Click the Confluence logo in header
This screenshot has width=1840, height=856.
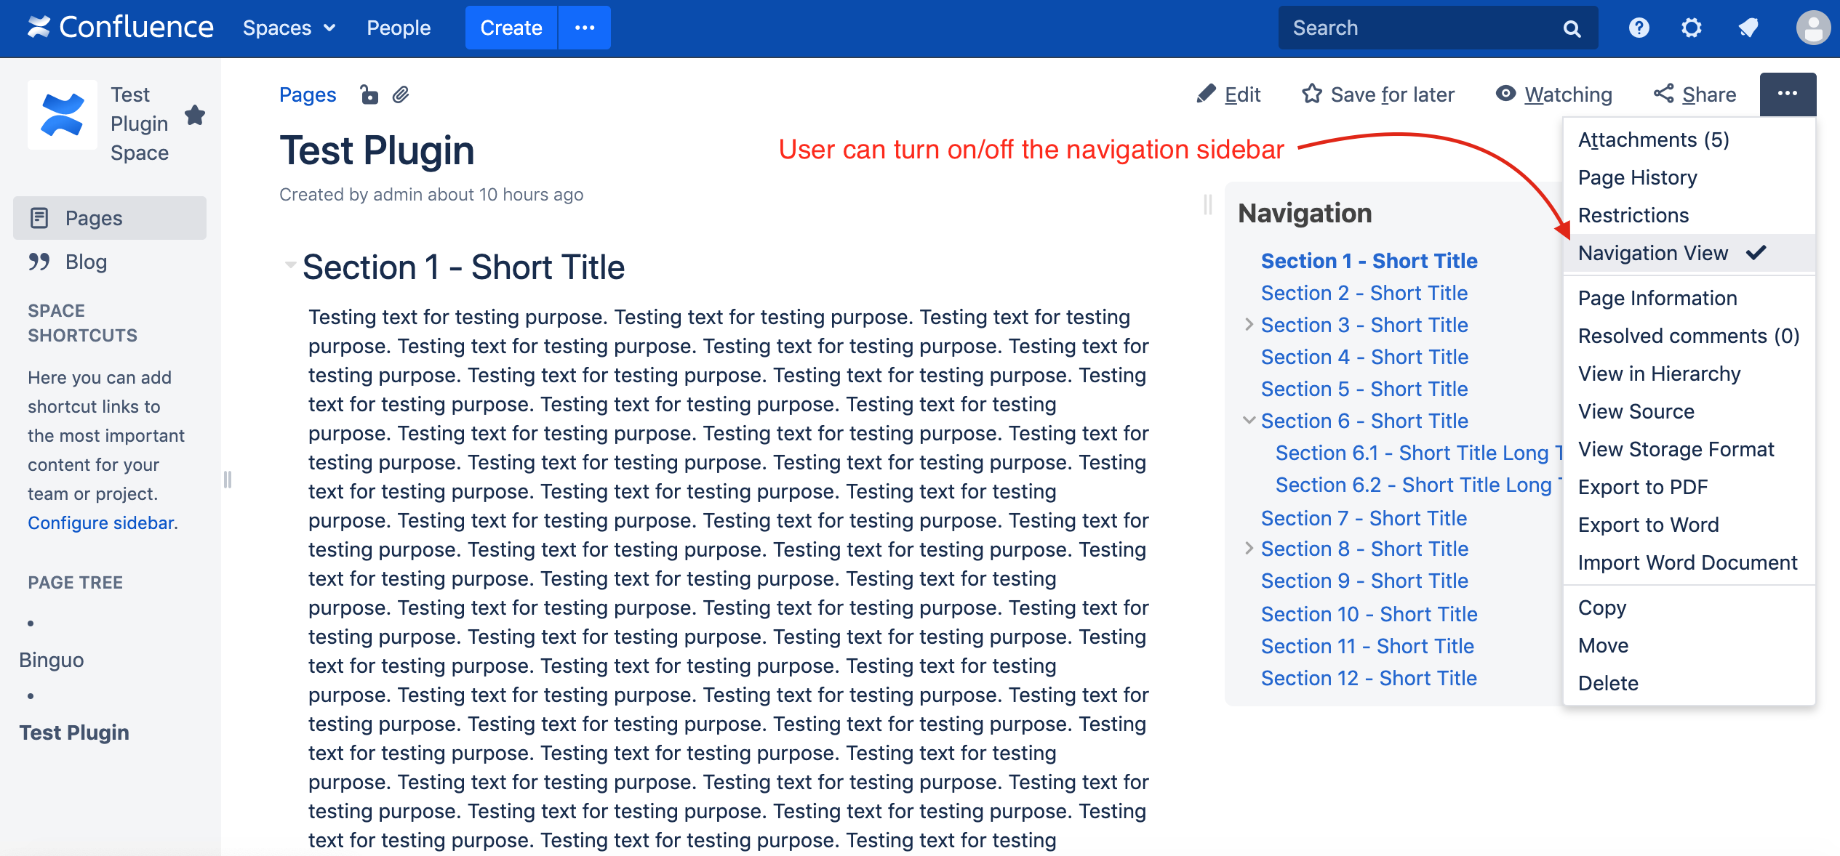coord(120,27)
